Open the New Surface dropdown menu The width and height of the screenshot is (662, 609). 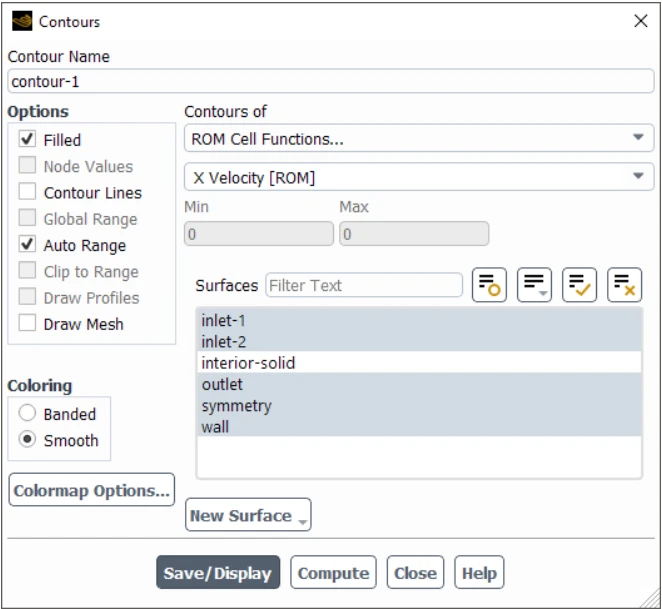(x=248, y=516)
